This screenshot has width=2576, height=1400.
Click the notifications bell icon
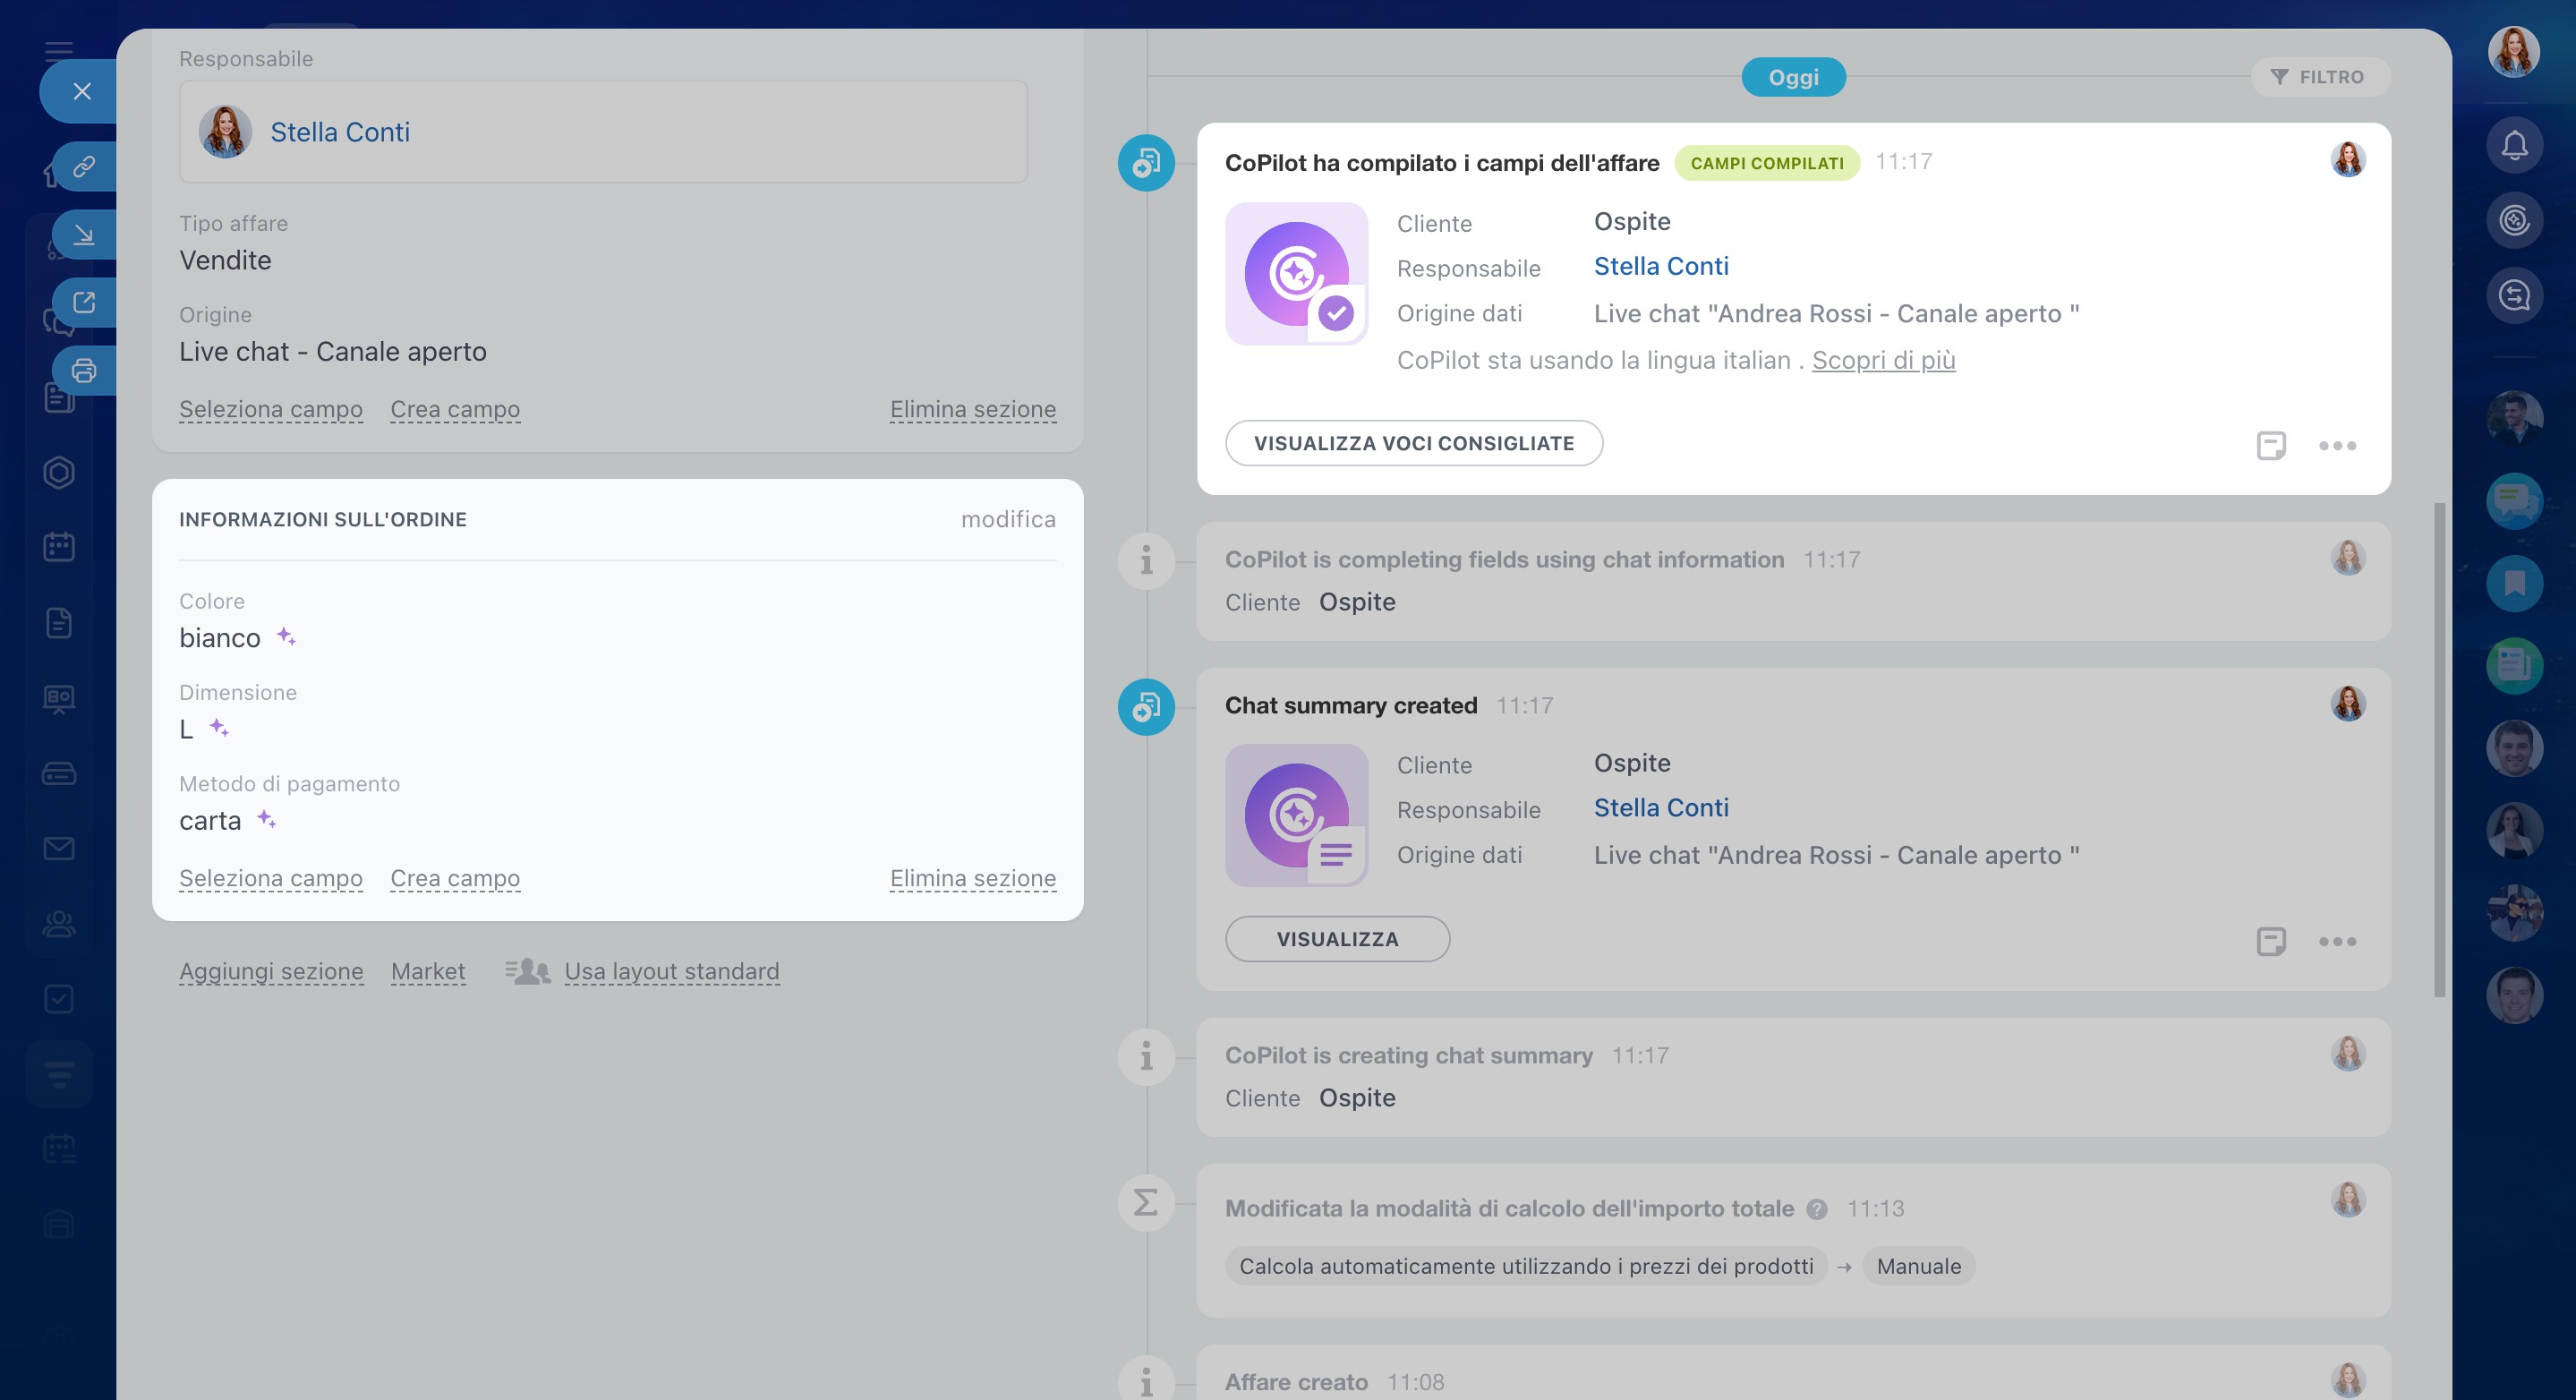(x=2514, y=146)
